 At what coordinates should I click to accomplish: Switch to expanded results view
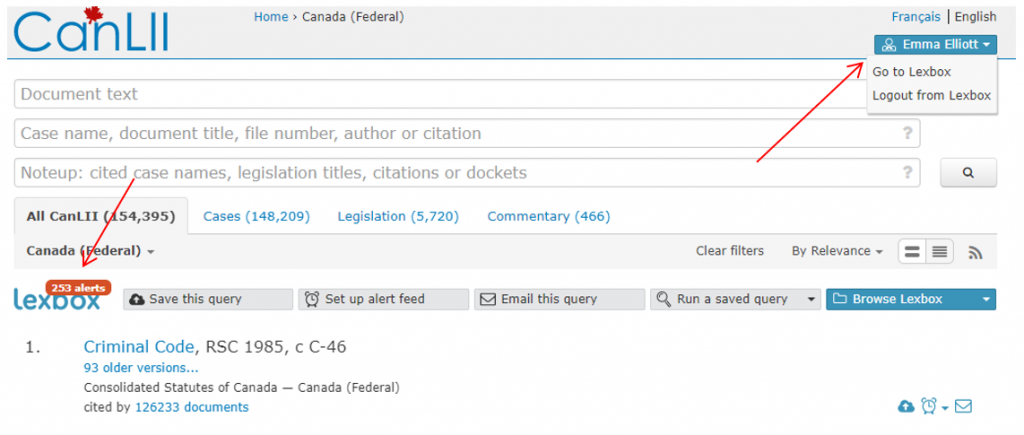point(912,252)
